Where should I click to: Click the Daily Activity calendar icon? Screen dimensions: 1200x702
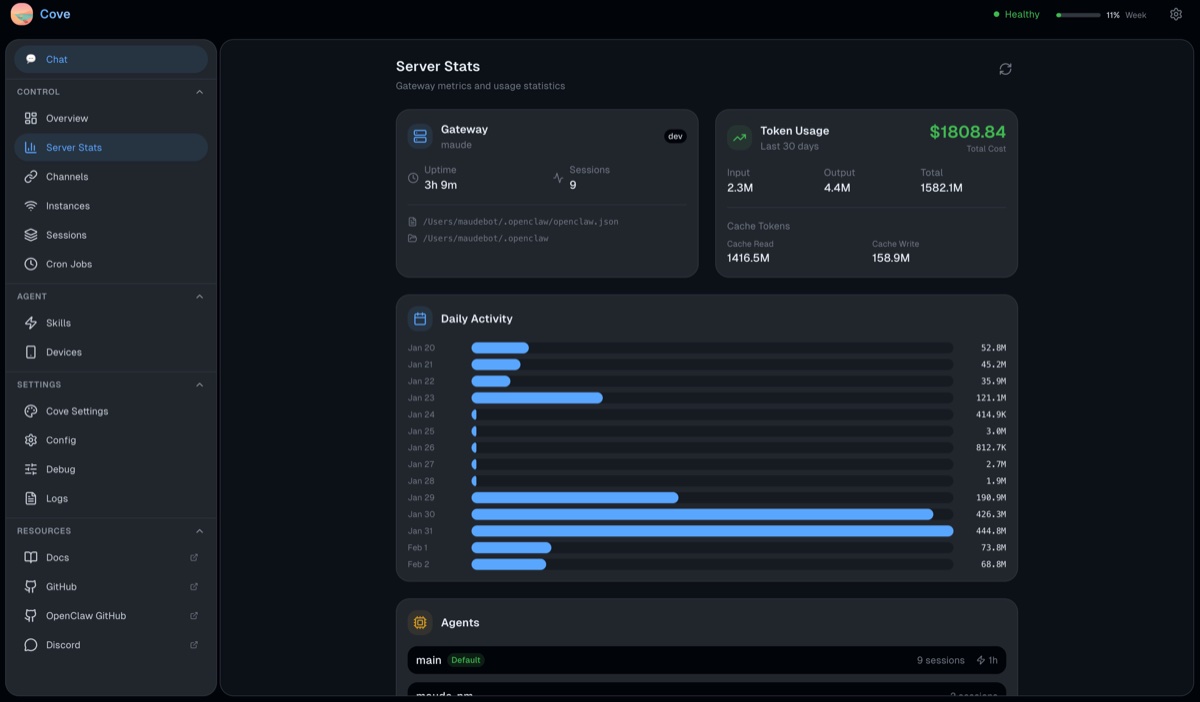(x=419, y=317)
